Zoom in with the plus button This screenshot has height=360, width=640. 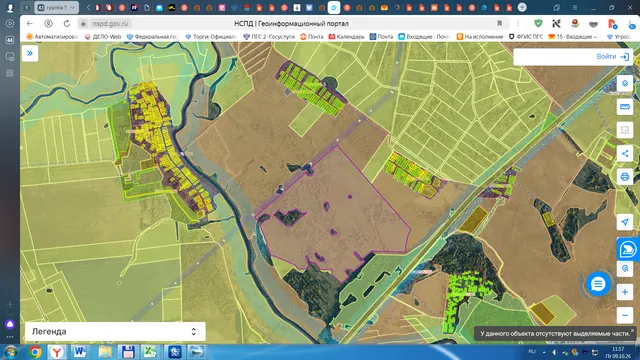point(624,292)
